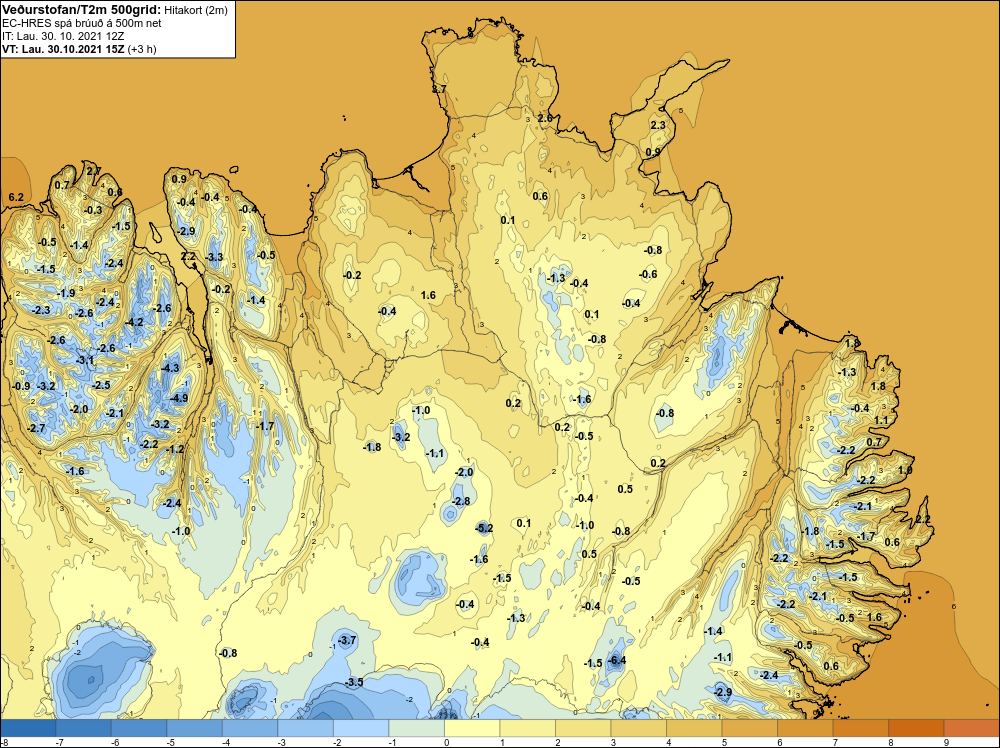The height and width of the screenshot is (748, 1000).
Task: Select legend swatch between 8 and 9
Action: [916, 728]
